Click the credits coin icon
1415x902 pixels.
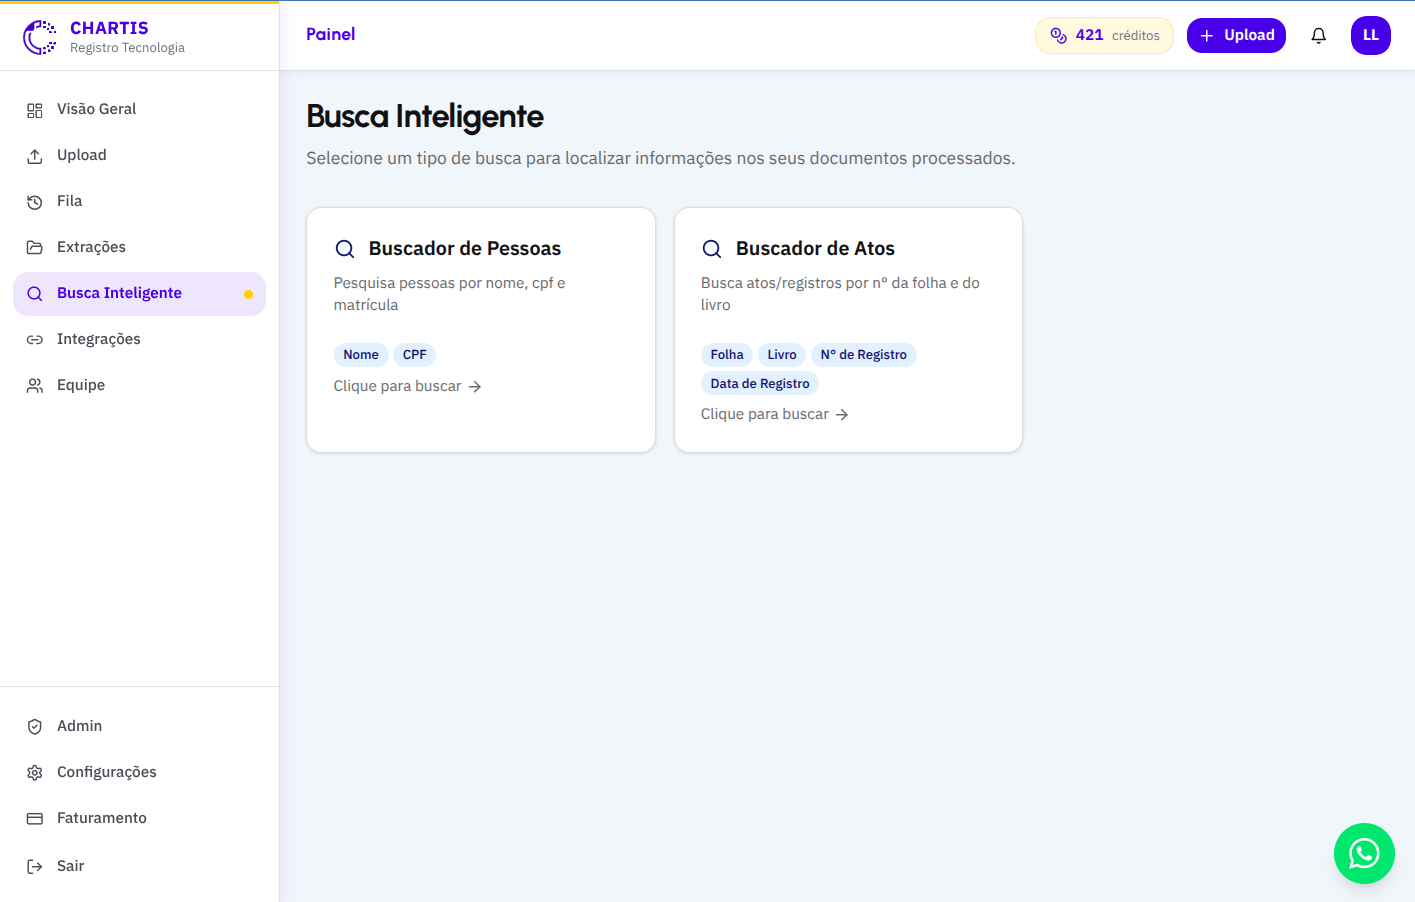(1058, 36)
